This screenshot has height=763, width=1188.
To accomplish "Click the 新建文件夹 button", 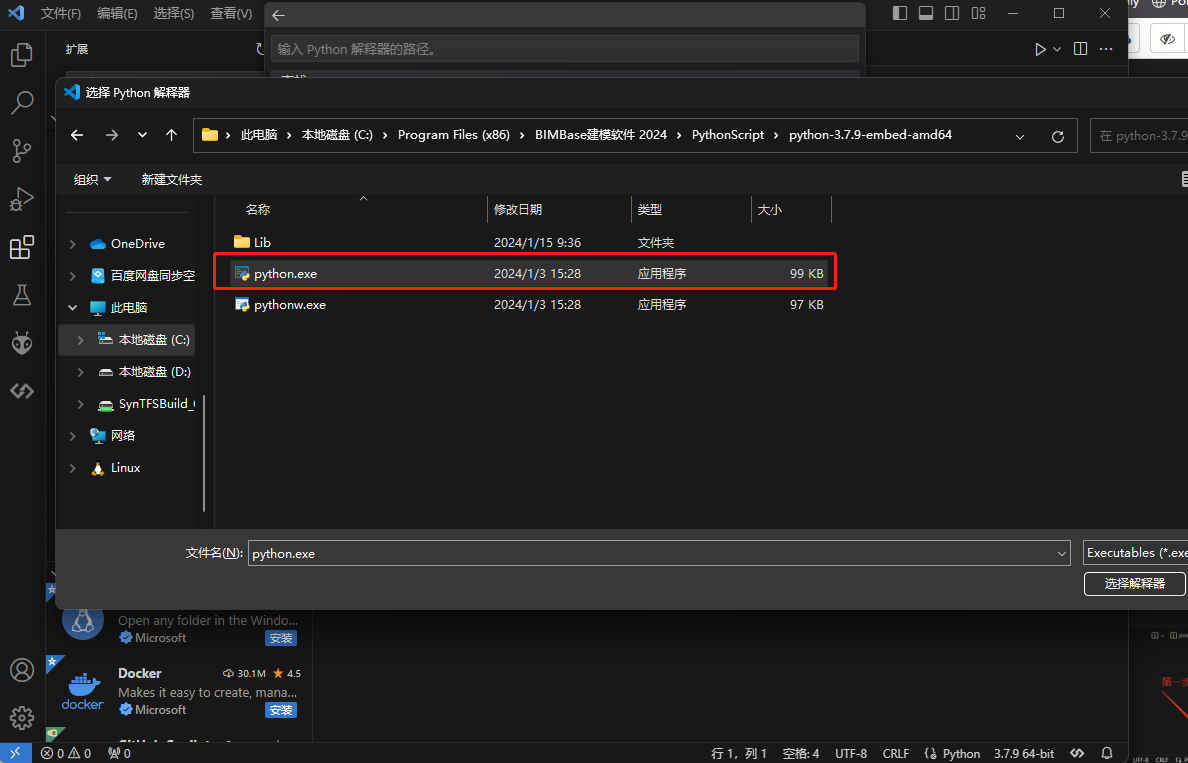I will pos(171,180).
